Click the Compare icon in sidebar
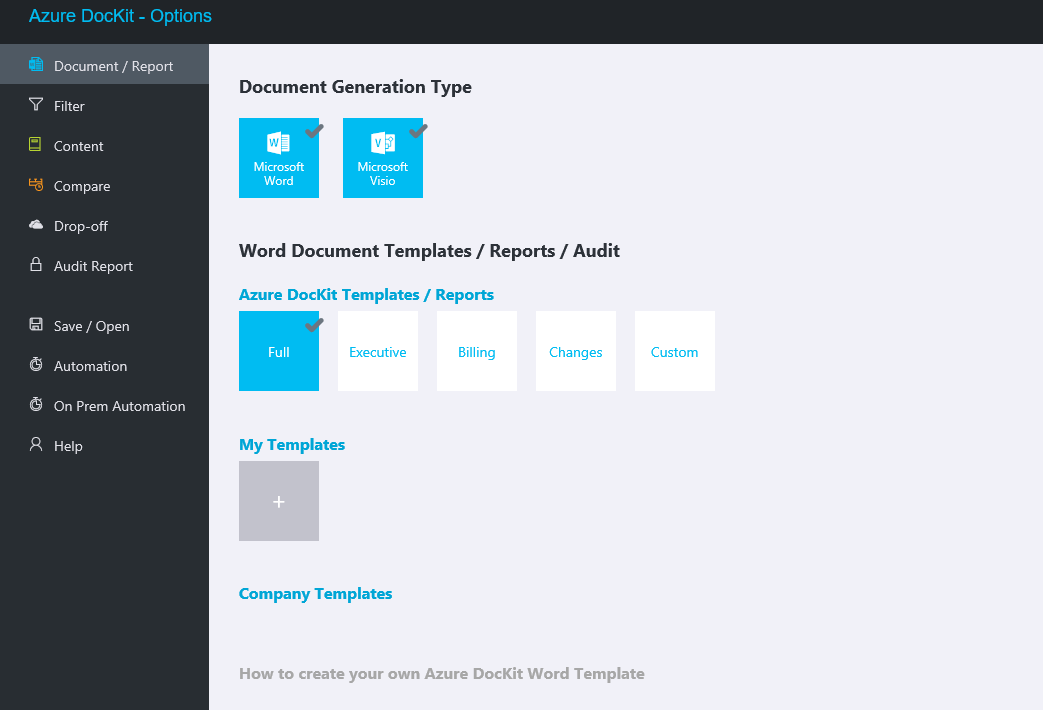 tap(36, 184)
